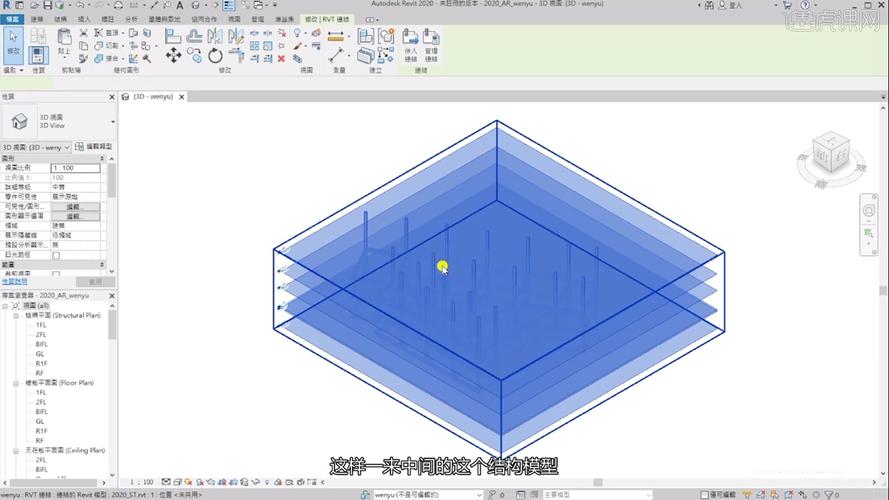Toggle the editable only checkbox in status bar
Image resolution: width=889 pixels, height=500 pixels.
click(704, 495)
